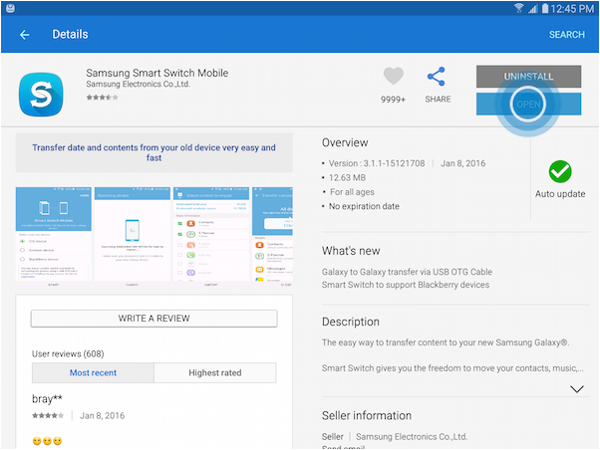600x450 pixels.
Task: Tap the Details page title
Action: pos(70,34)
